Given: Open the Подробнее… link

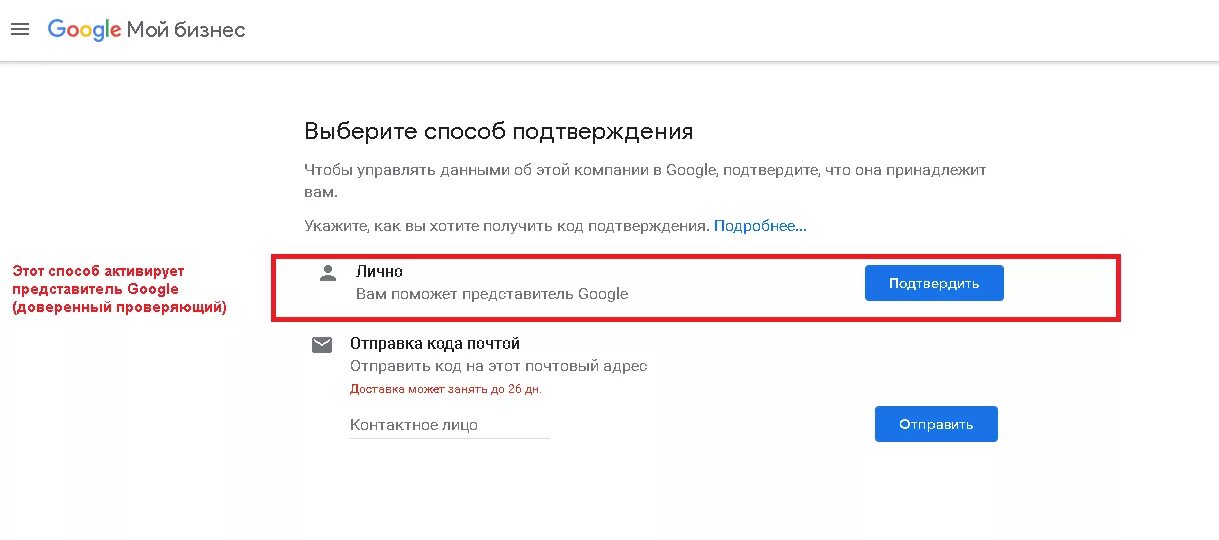Looking at the screenshot, I should [x=760, y=226].
